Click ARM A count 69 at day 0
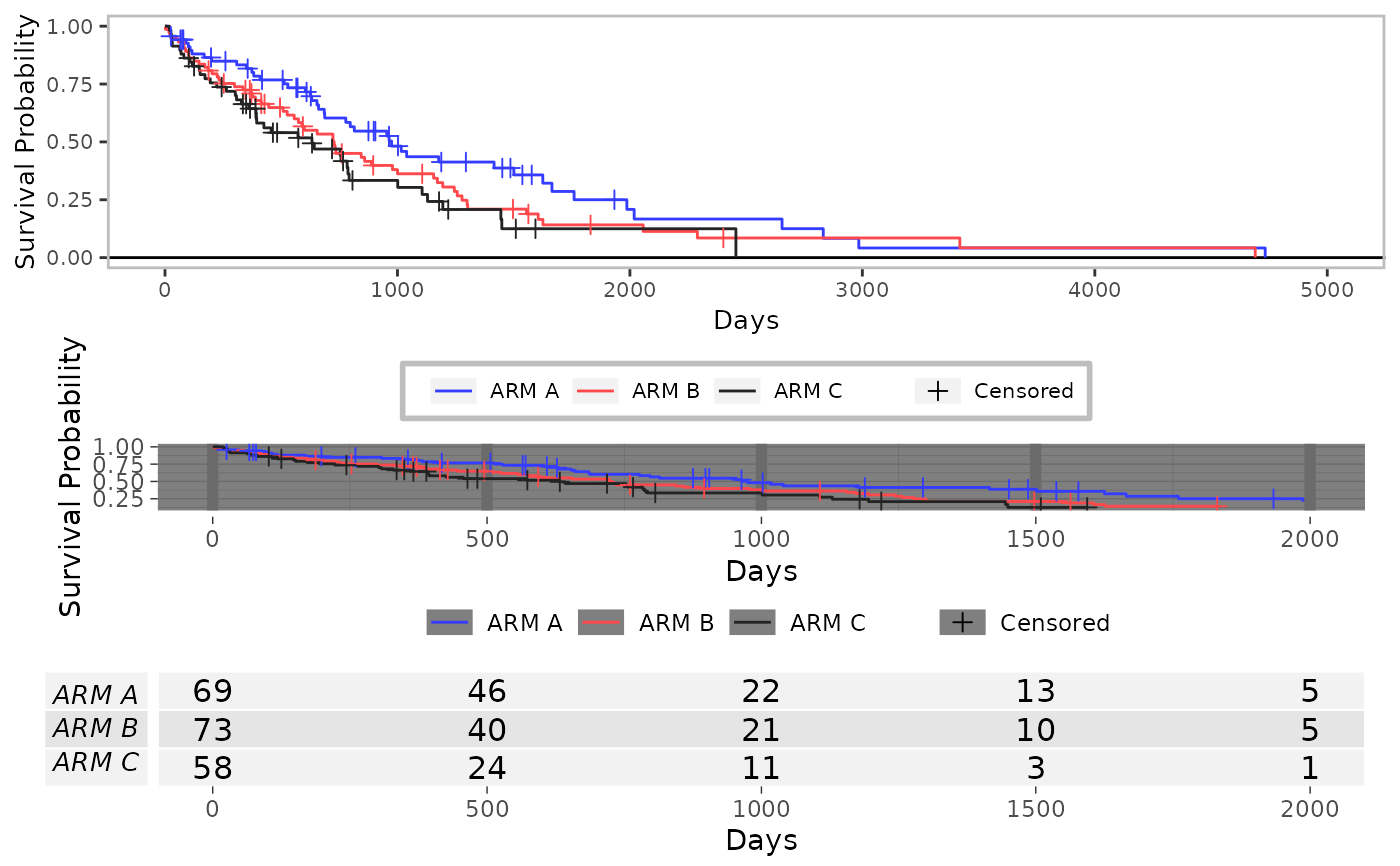The height and width of the screenshot is (866, 1400). (x=212, y=691)
